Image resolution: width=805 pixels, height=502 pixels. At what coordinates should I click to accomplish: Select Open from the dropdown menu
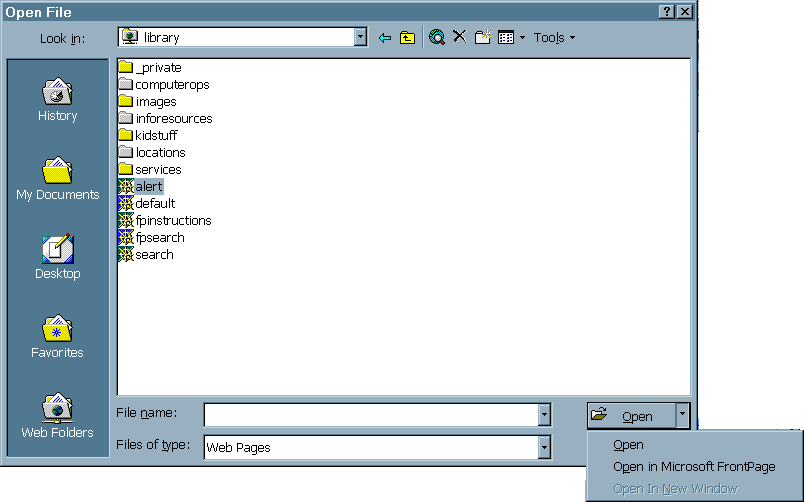click(x=628, y=445)
